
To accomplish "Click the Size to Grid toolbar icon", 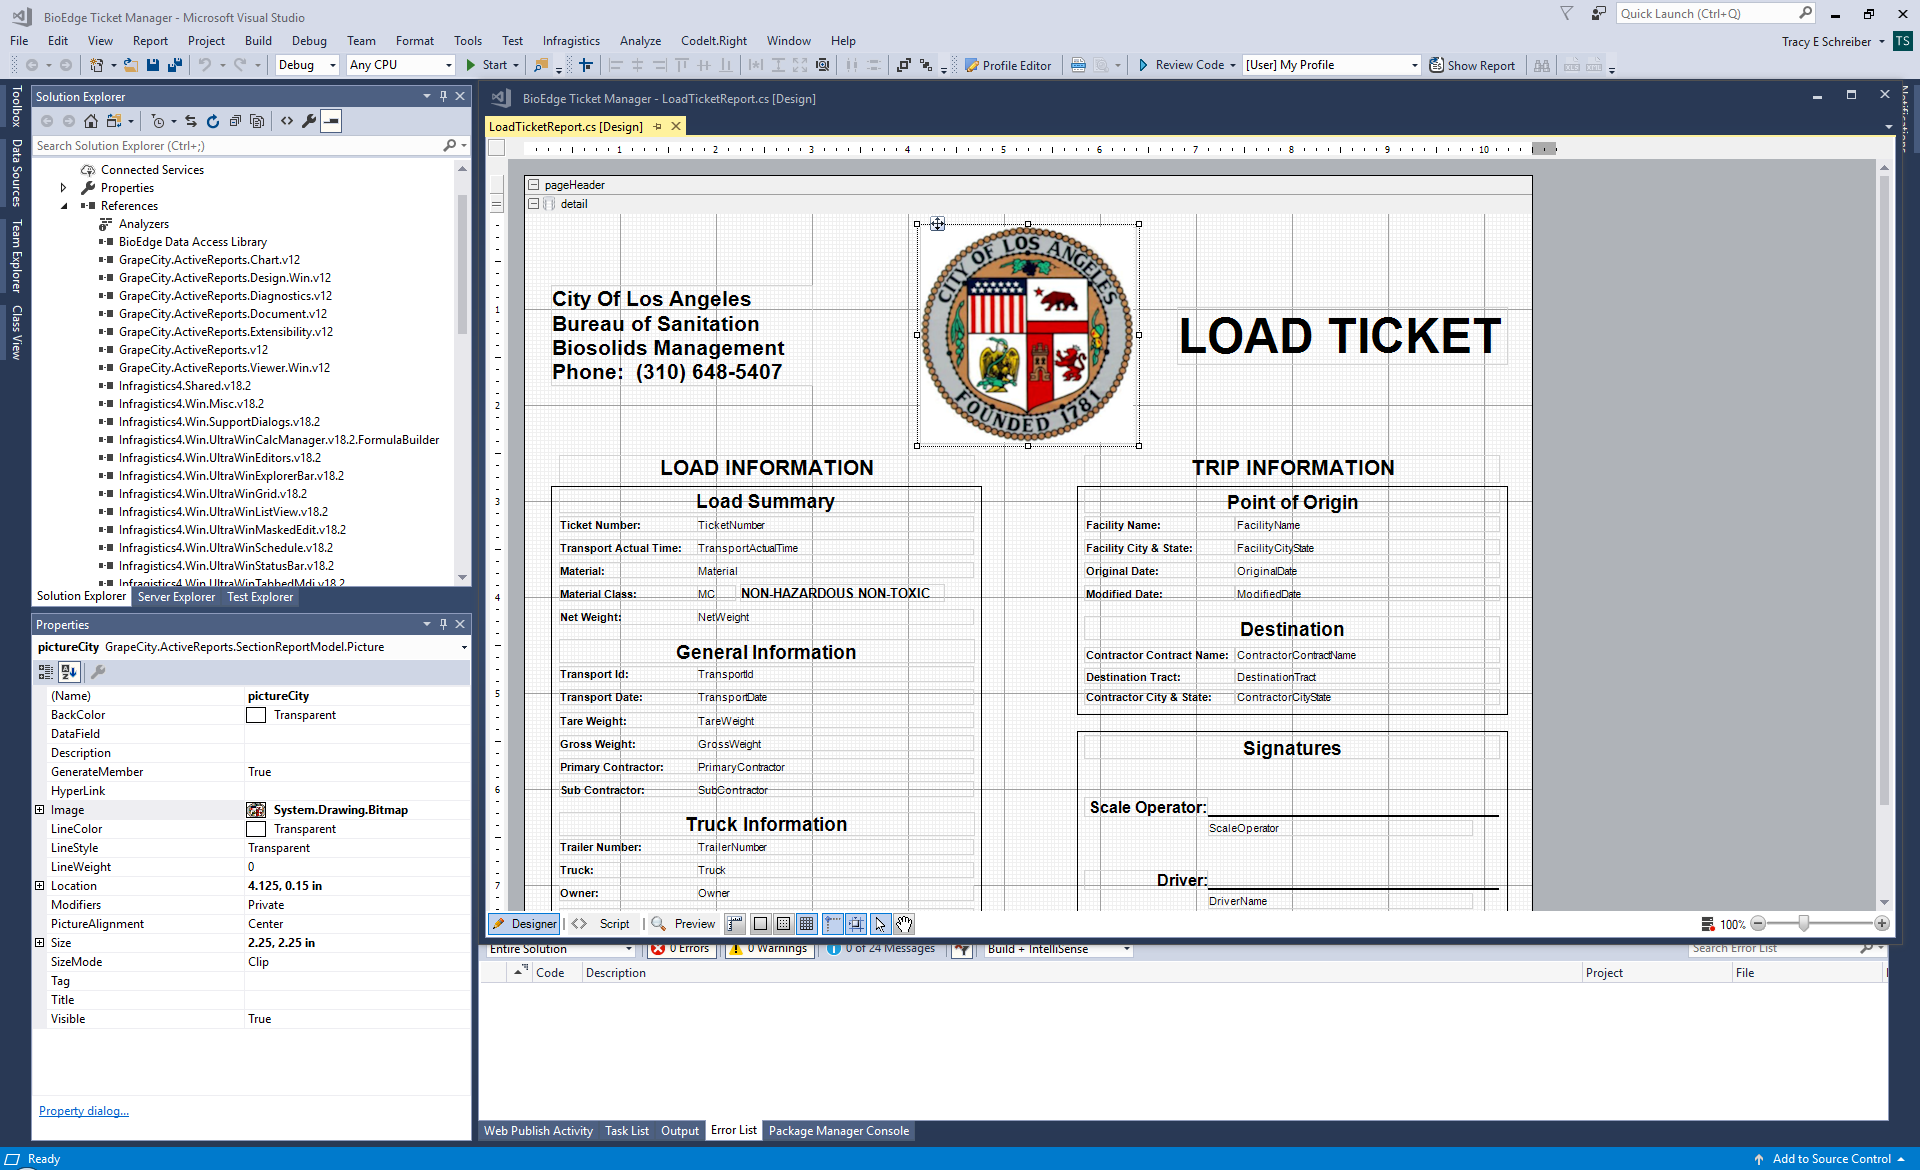I will coord(822,65).
